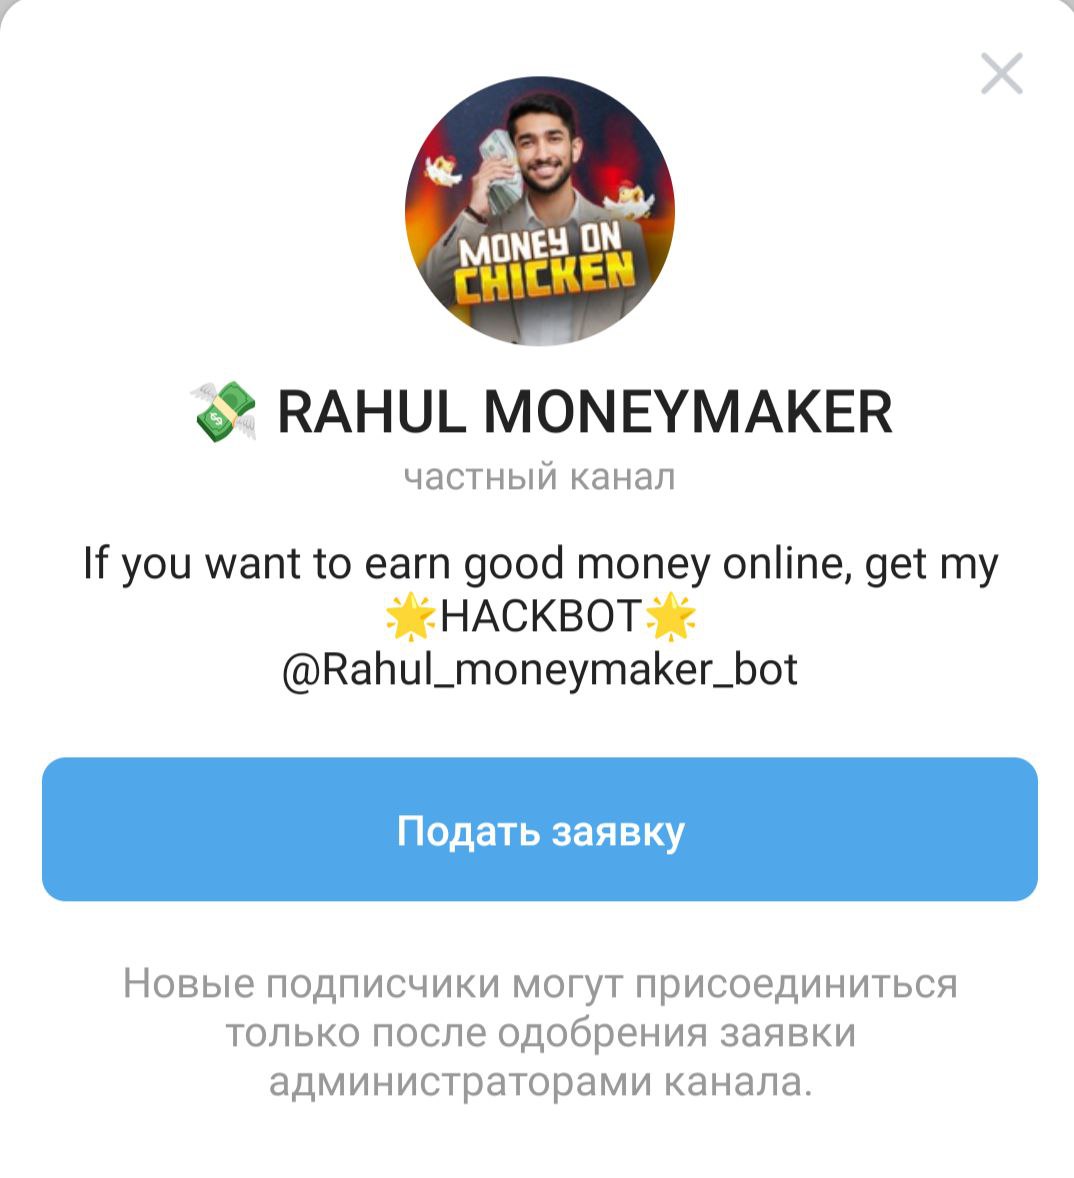Click the HACKBOT text in description
This screenshot has height=1178, width=1074.
pos(541,616)
